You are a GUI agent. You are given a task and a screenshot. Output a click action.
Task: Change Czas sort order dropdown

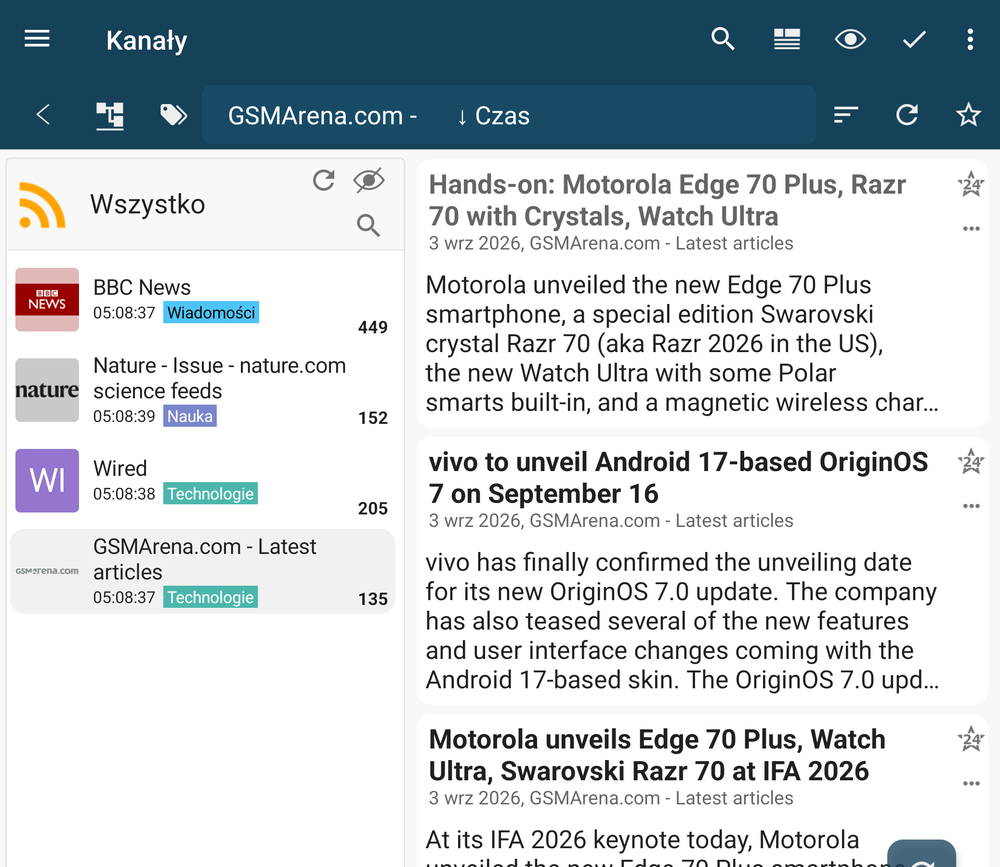[x=493, y=115]
